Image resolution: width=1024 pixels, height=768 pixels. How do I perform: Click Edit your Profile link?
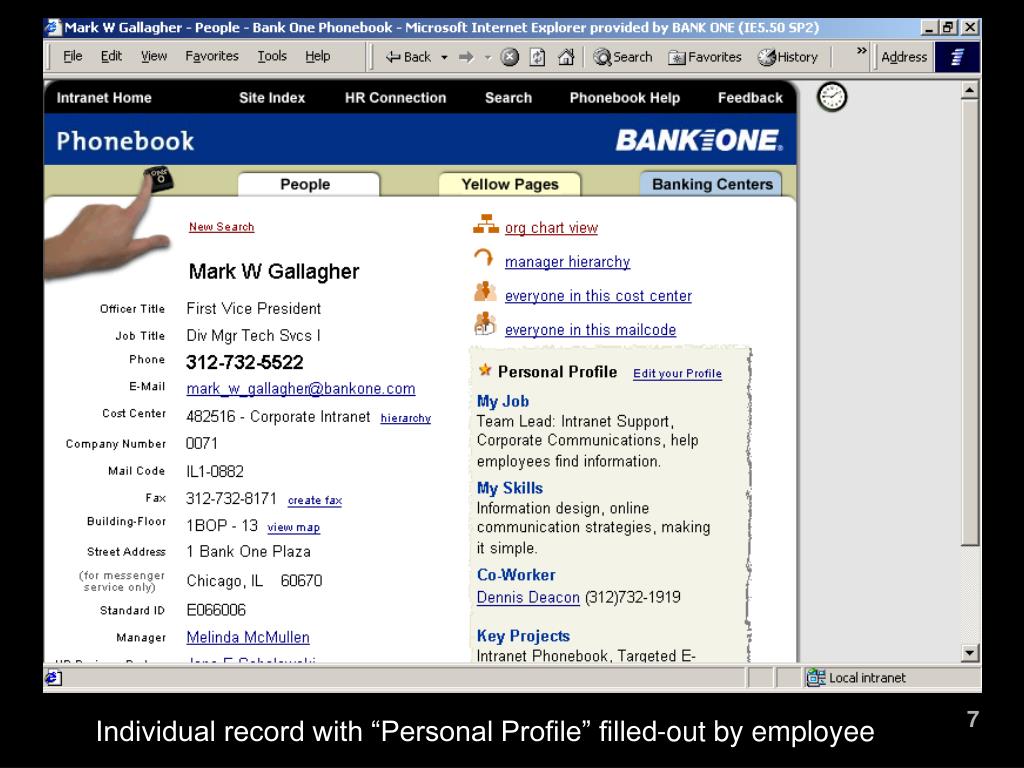pos(677,374)
